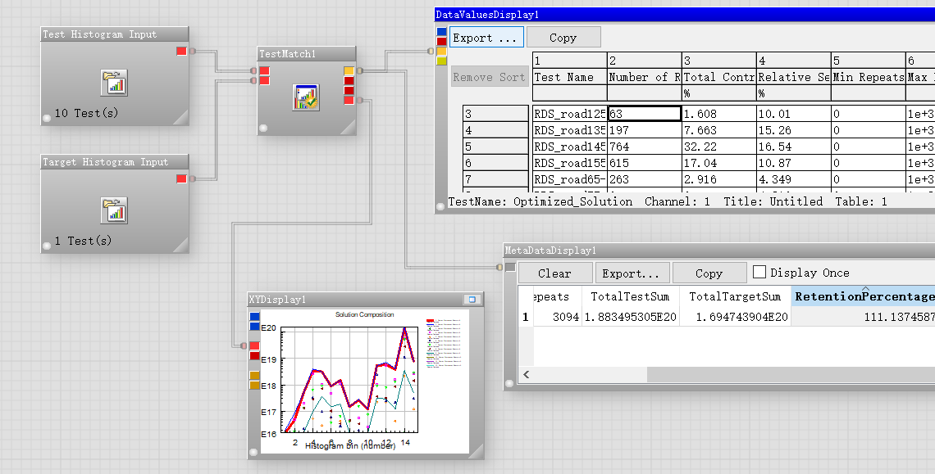Click the 10 Test(s) label
The height and width of the screenshot is (474, 935).
click(86, 113)
